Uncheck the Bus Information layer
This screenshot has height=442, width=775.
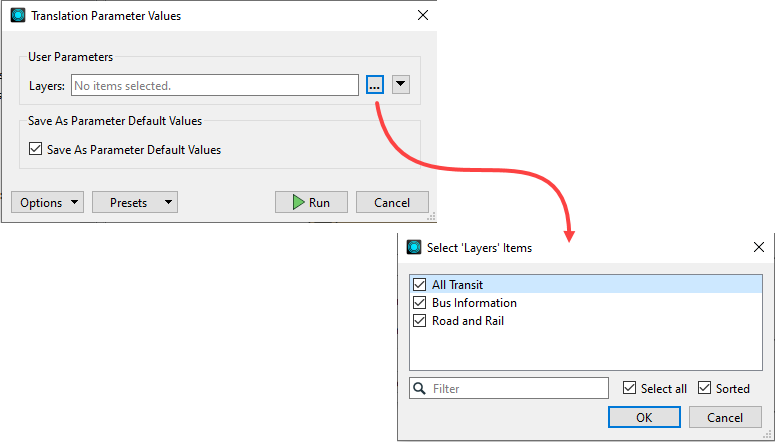pyautogui.click(x=419, y=303)
